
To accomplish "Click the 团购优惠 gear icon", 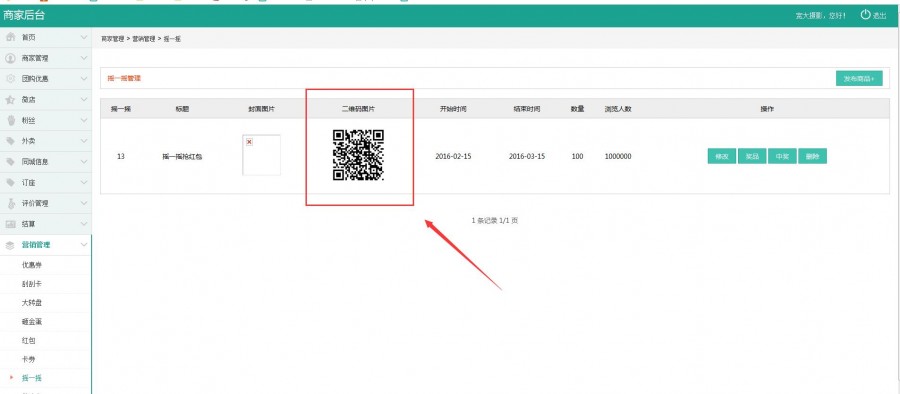I will pos(10,79).
